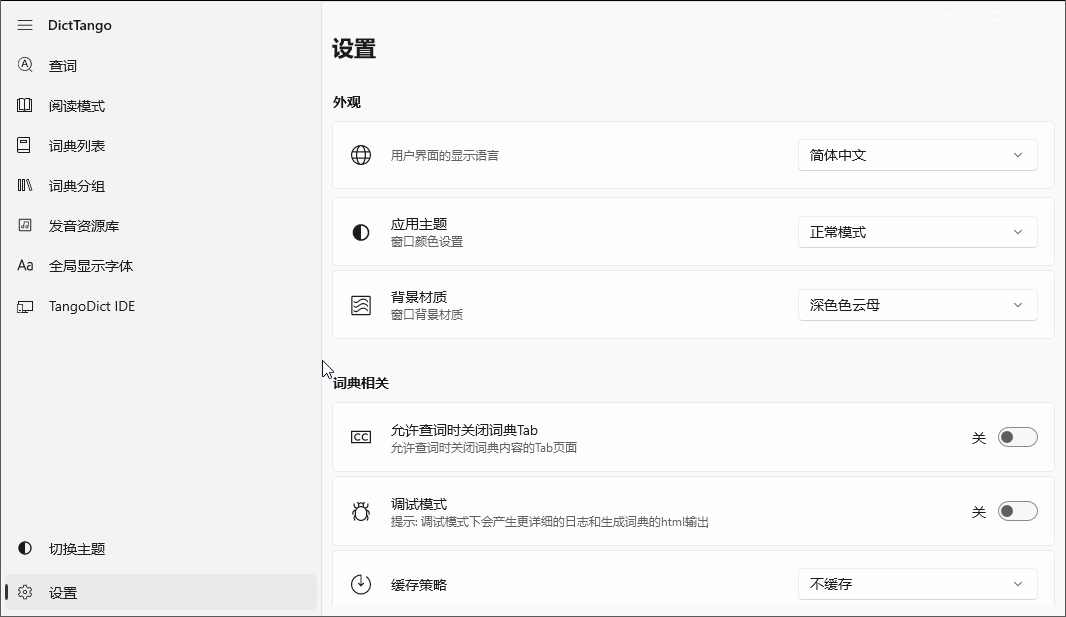This screenshot has width=1066, height=617.
Task: Click the TangoDict IDE monitor icon
Action: (24, 306)
